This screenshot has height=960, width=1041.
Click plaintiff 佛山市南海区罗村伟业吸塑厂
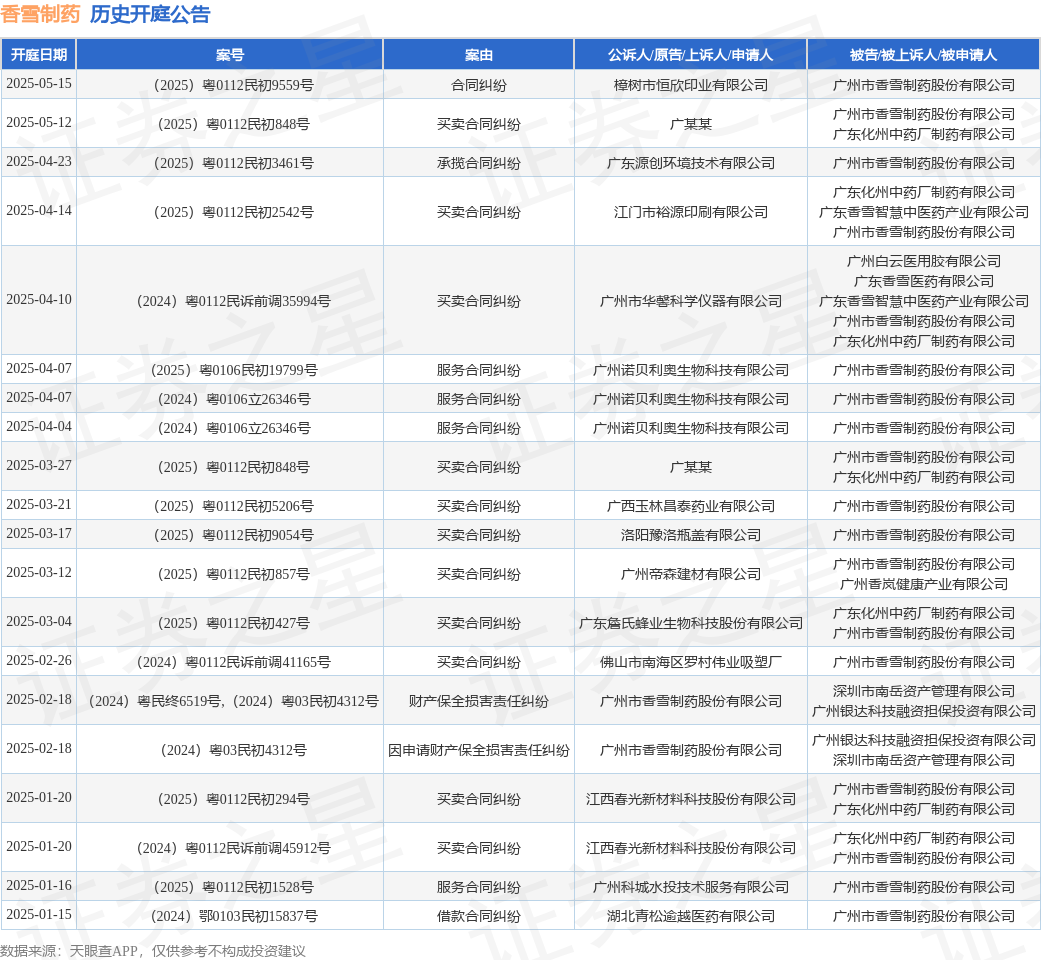[x=690, y=663]
